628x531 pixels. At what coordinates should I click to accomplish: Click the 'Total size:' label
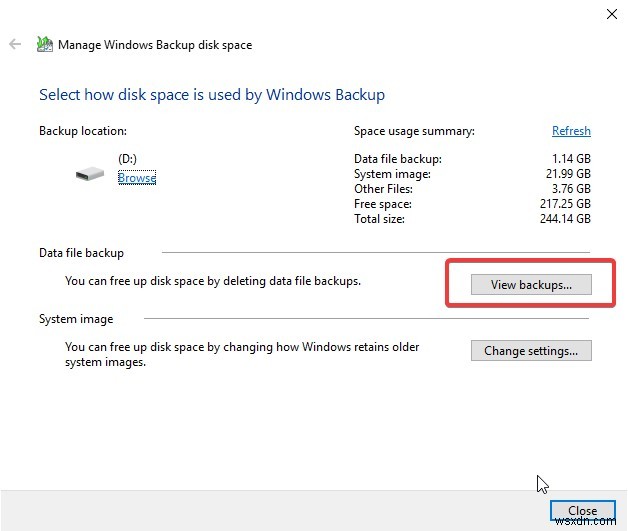point(379,219)
